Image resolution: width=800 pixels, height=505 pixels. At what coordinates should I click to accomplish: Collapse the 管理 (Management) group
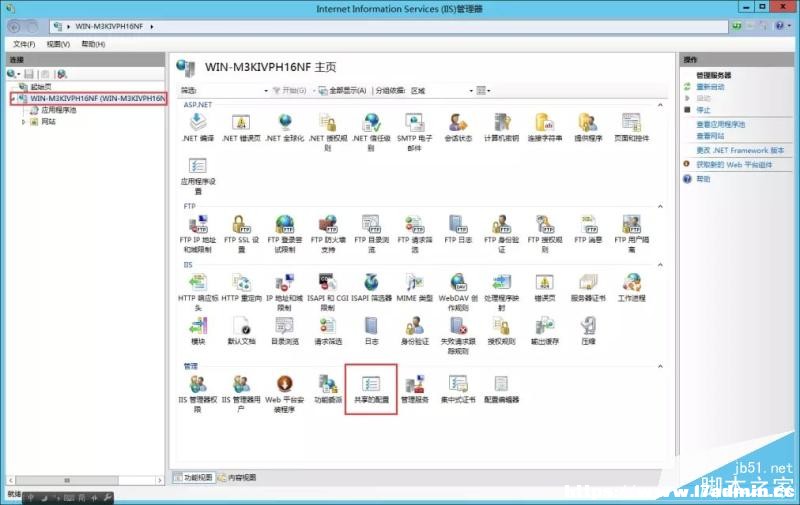660,366
